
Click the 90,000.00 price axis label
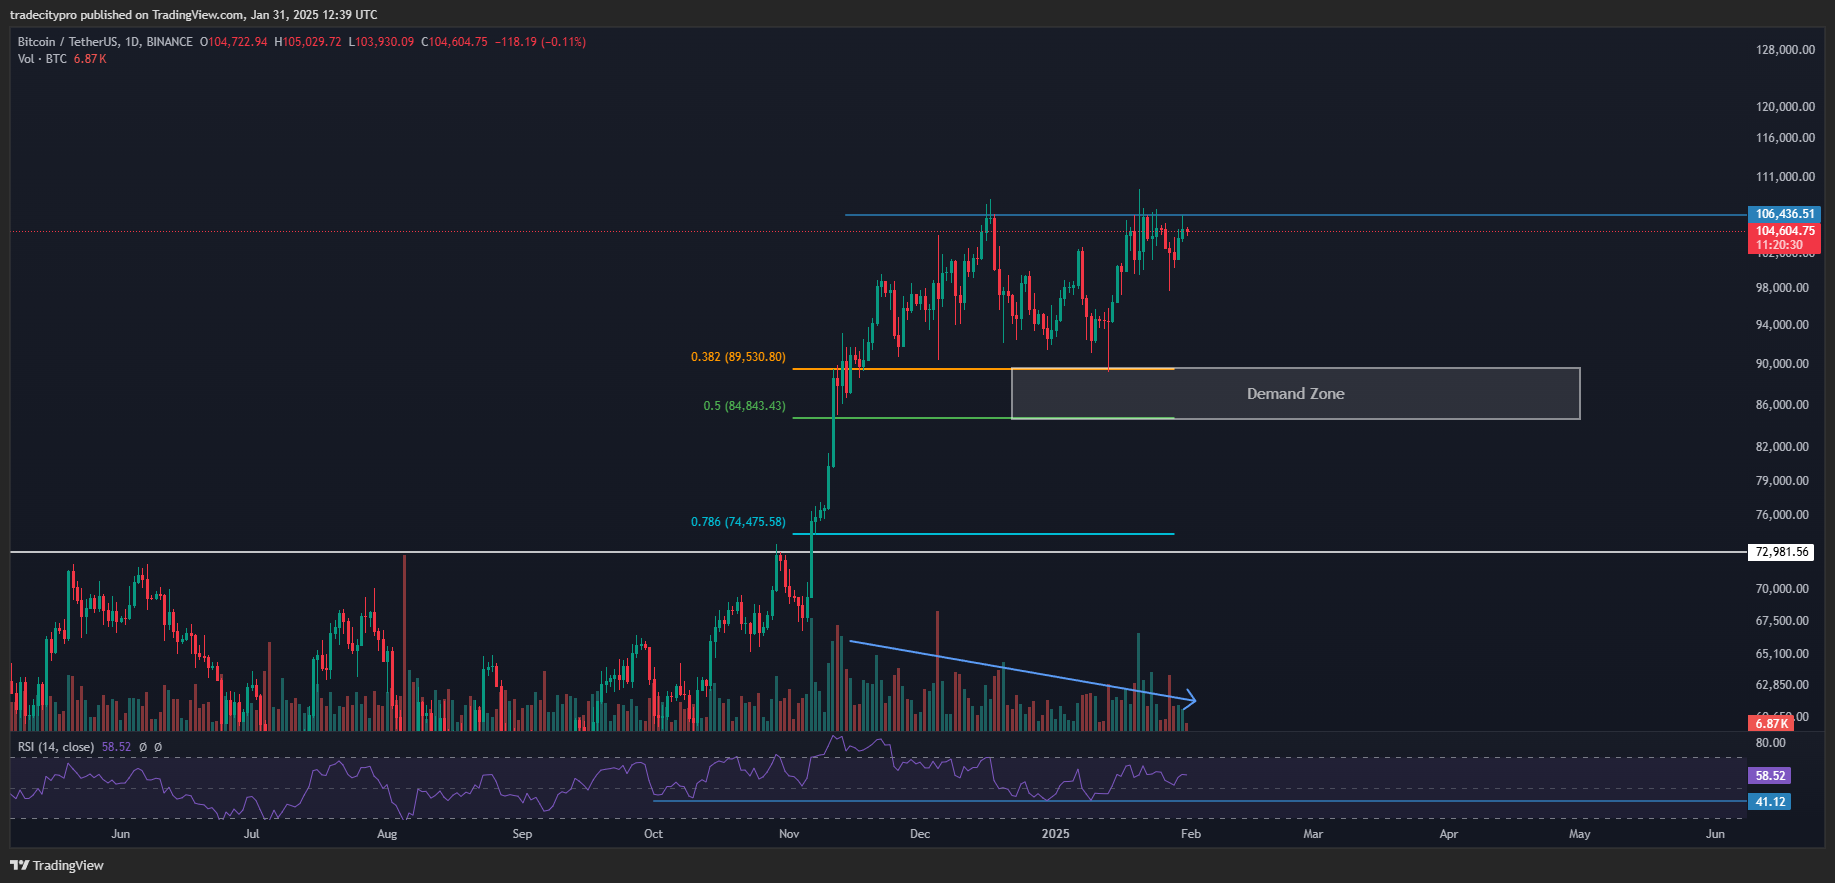[x=1782, y=364]
